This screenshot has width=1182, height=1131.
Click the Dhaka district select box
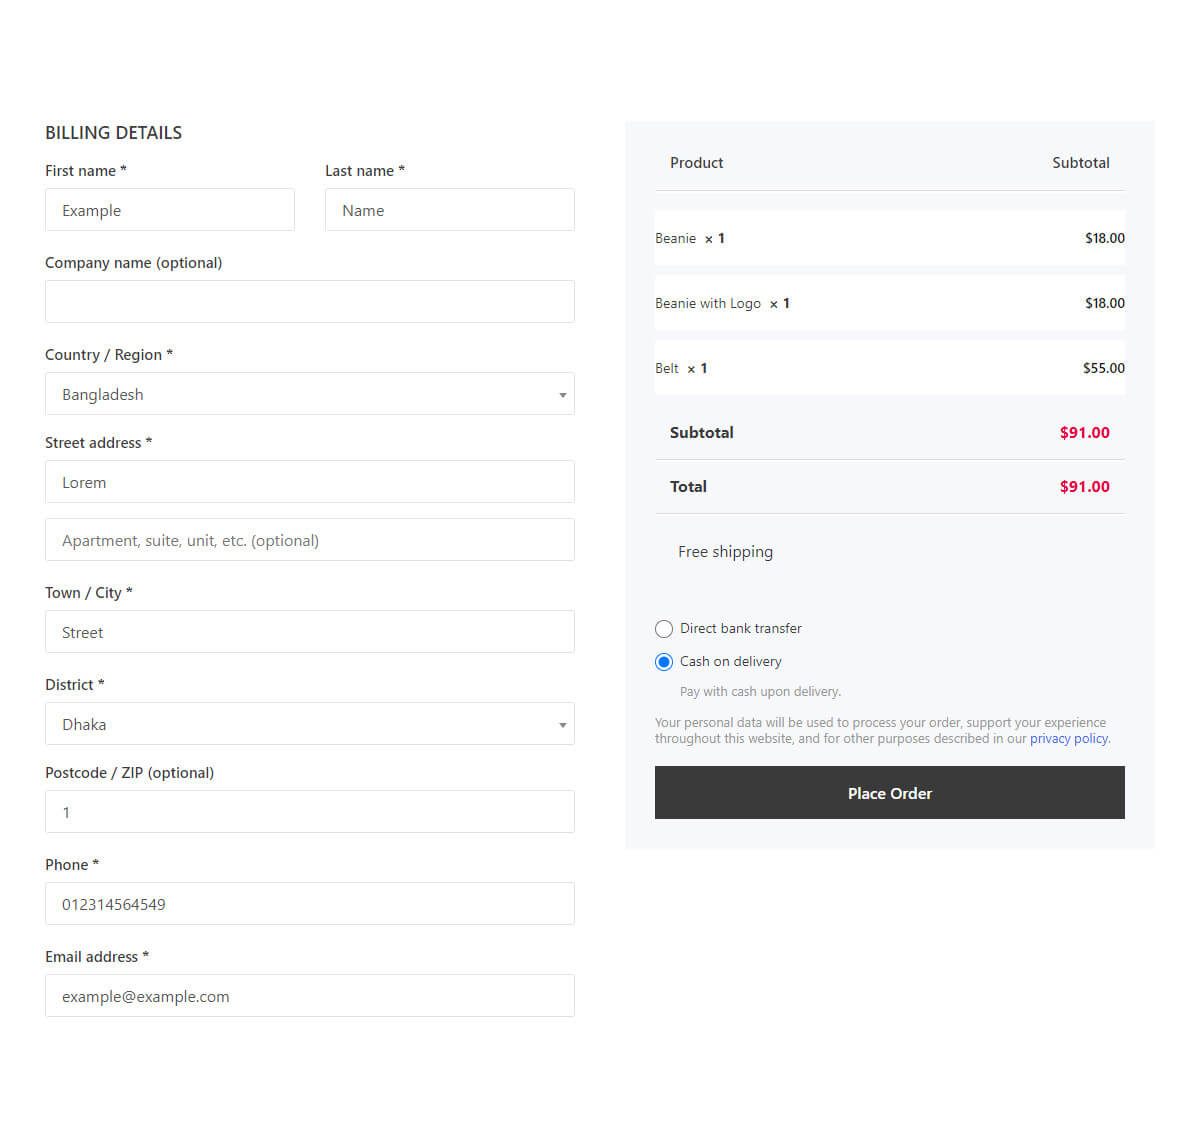(310, 724)
